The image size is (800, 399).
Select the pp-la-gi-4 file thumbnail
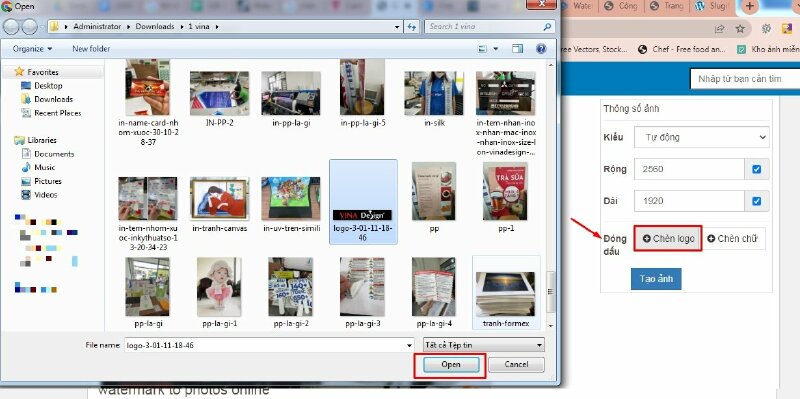tap(434, 287)
